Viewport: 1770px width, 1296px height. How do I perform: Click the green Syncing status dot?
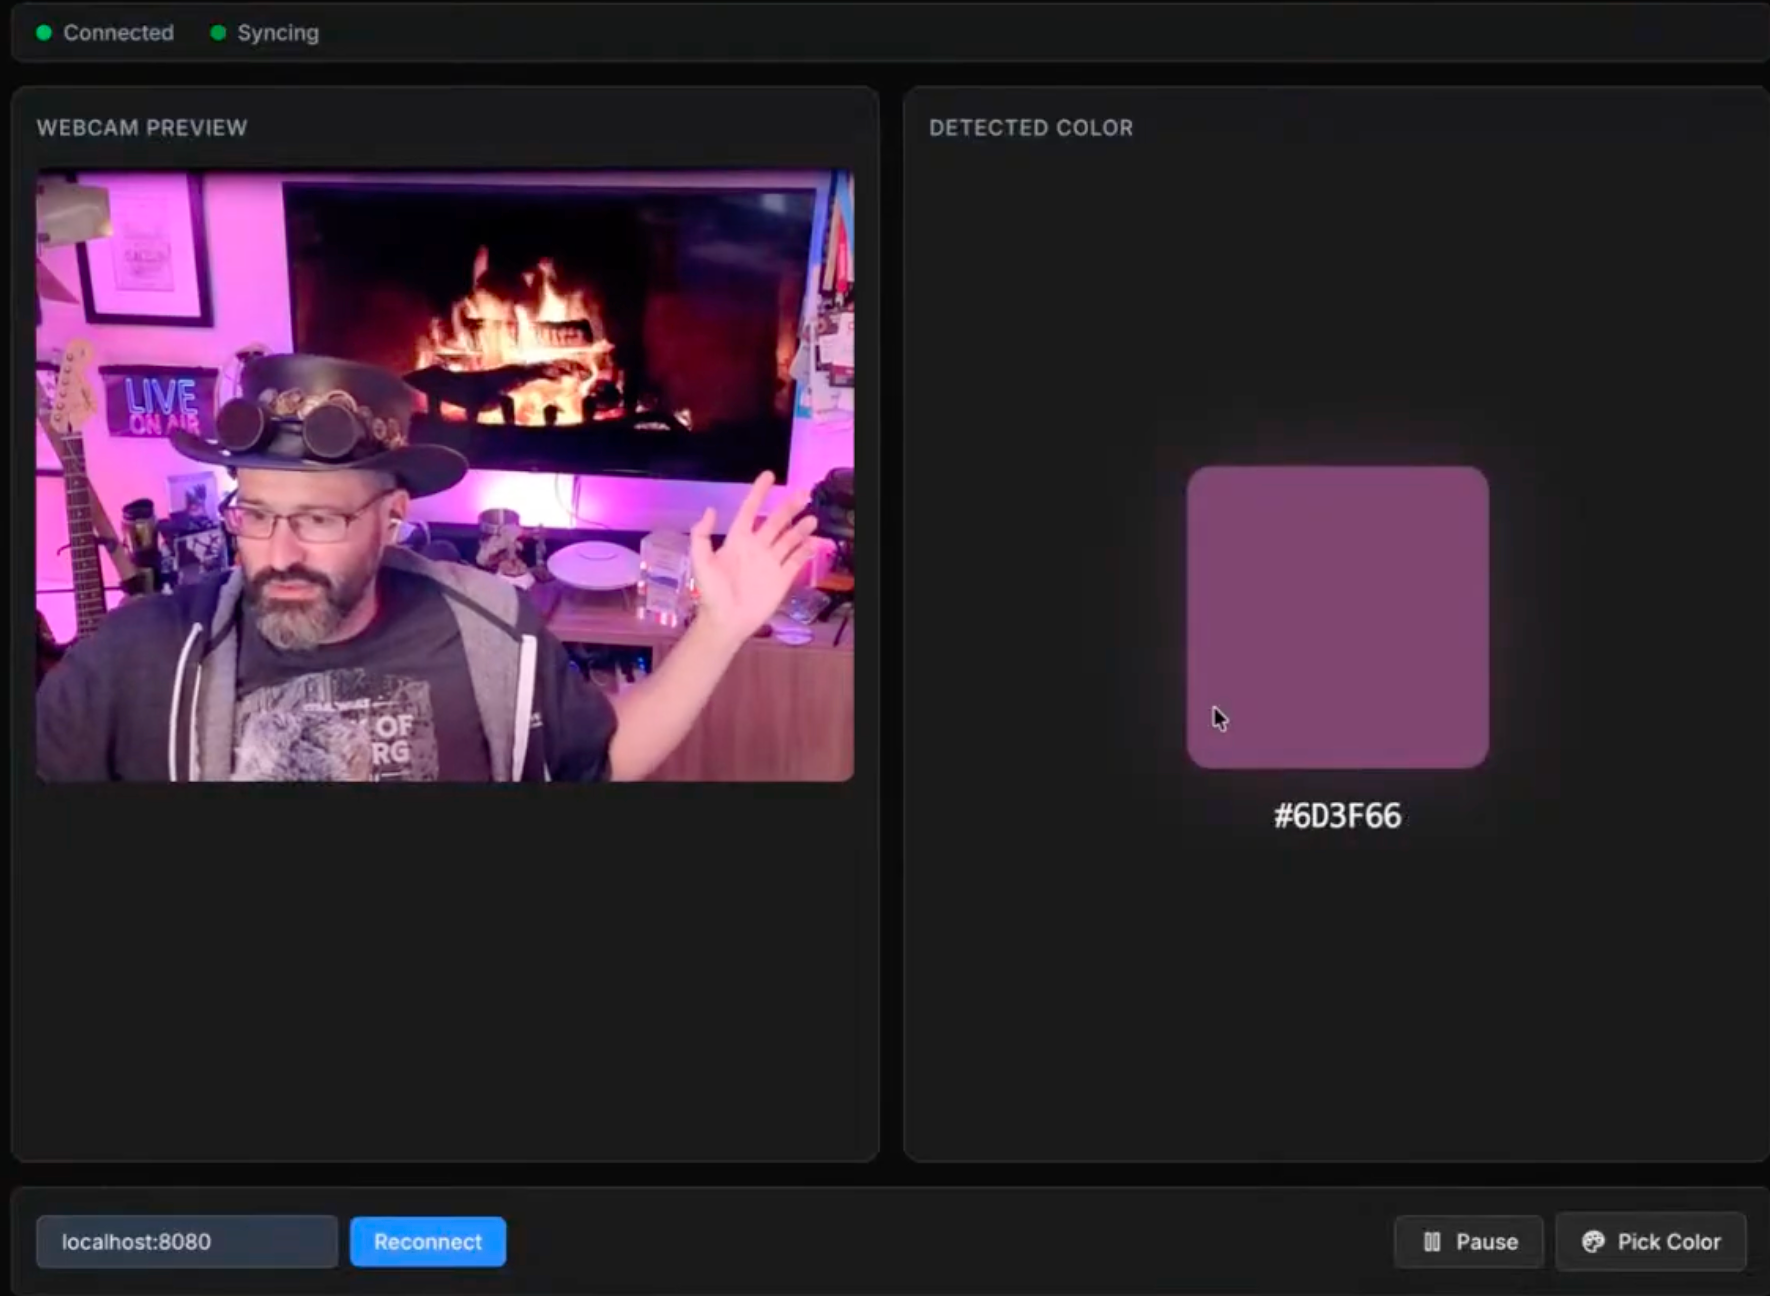tap(218, 32)
